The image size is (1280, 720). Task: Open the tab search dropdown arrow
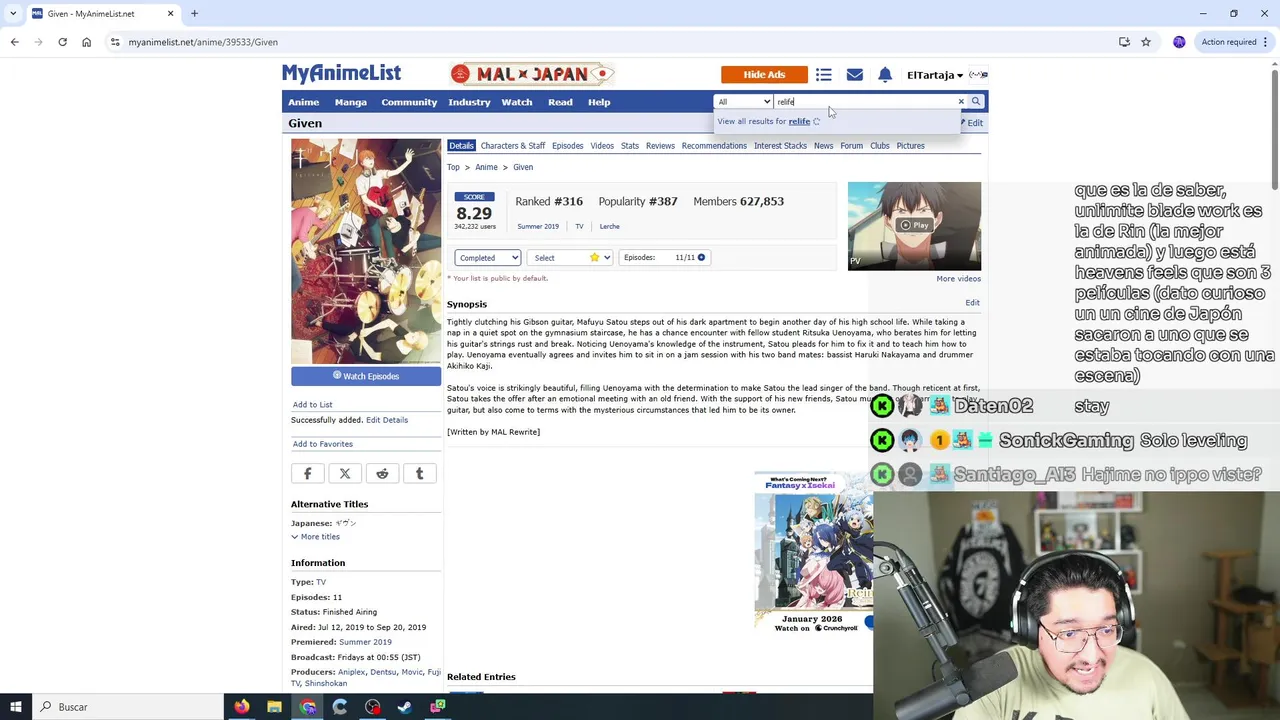tap(13, 14)
